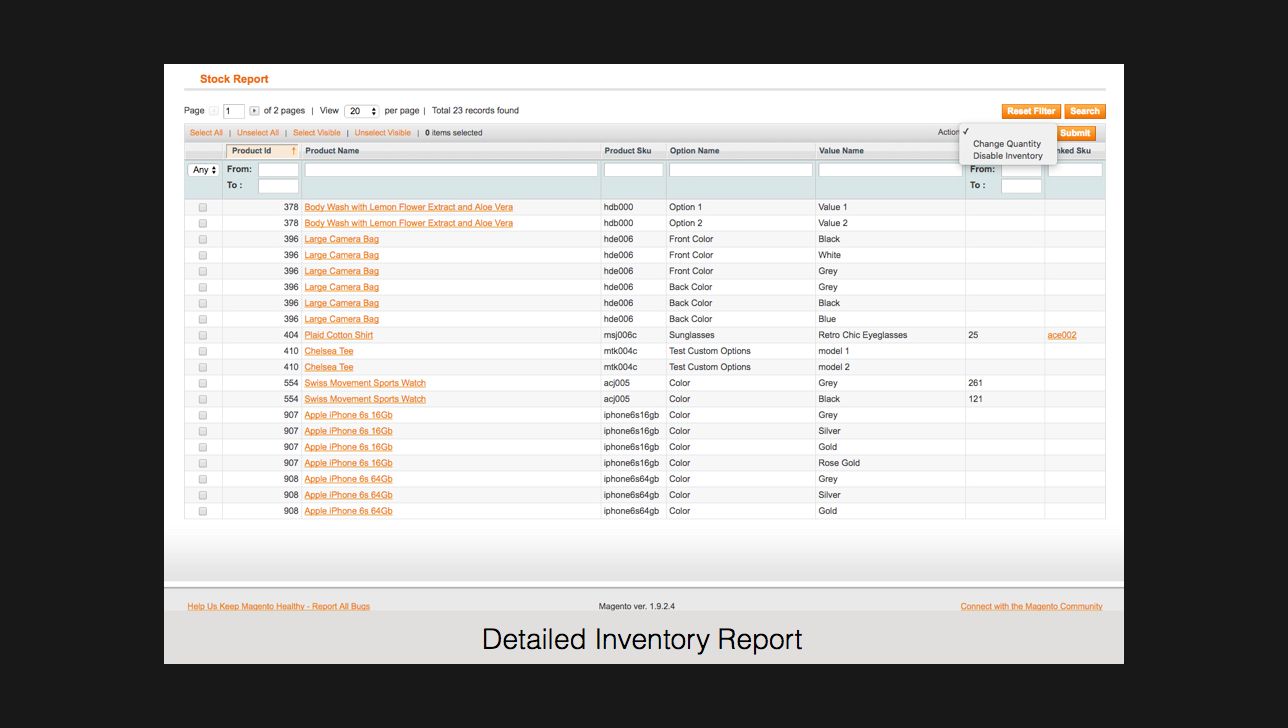Check the first Large Camera Bag row checkbox

[x=203, y=239]
